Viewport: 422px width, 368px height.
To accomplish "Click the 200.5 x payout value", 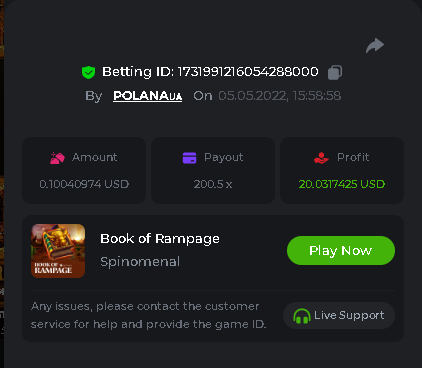I will click(213, 184).
